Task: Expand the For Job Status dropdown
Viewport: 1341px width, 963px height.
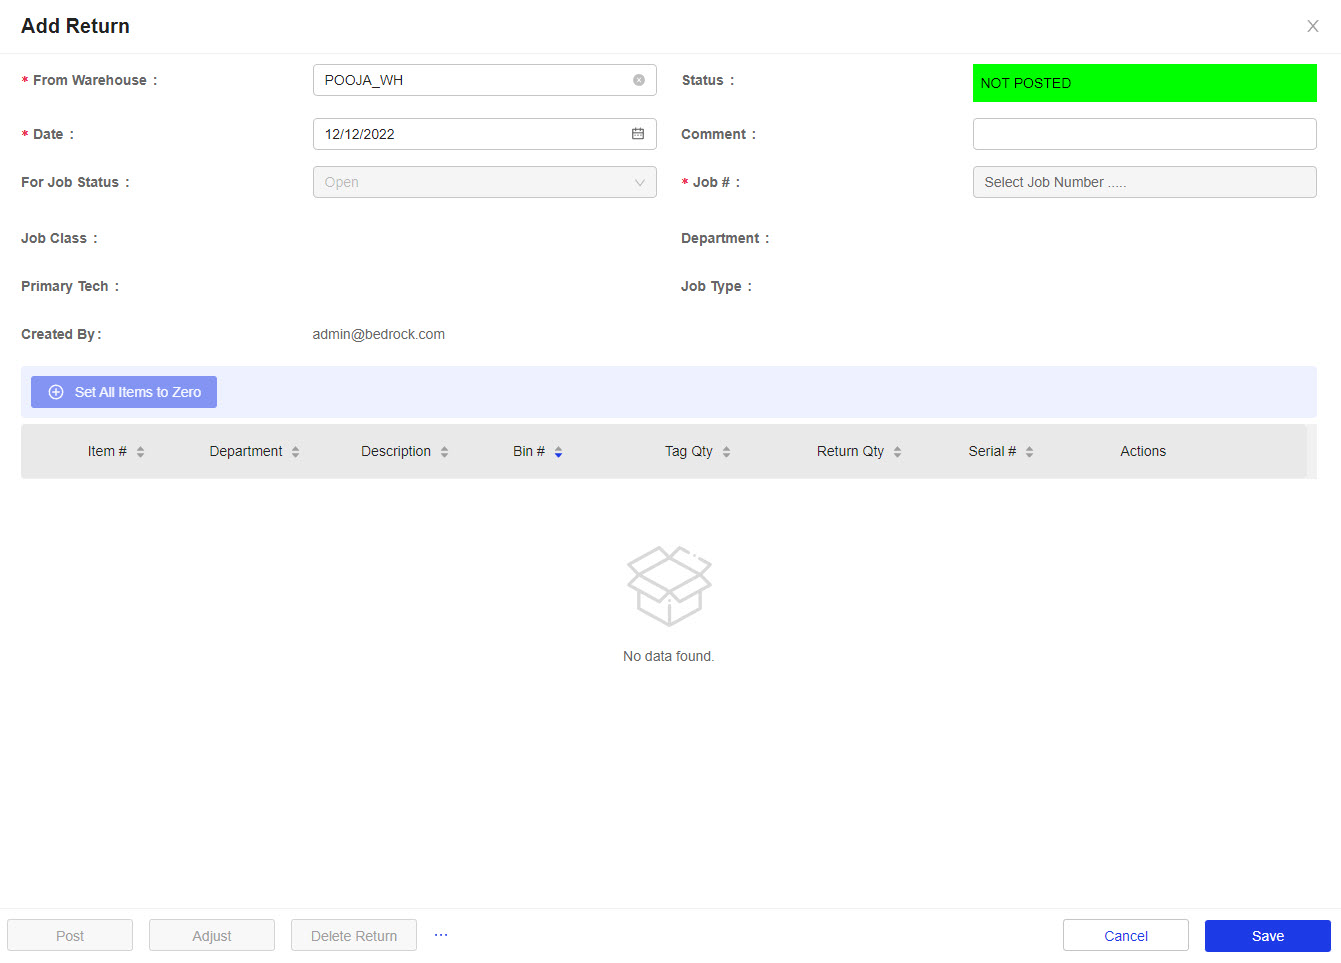Action: [484, 182]
